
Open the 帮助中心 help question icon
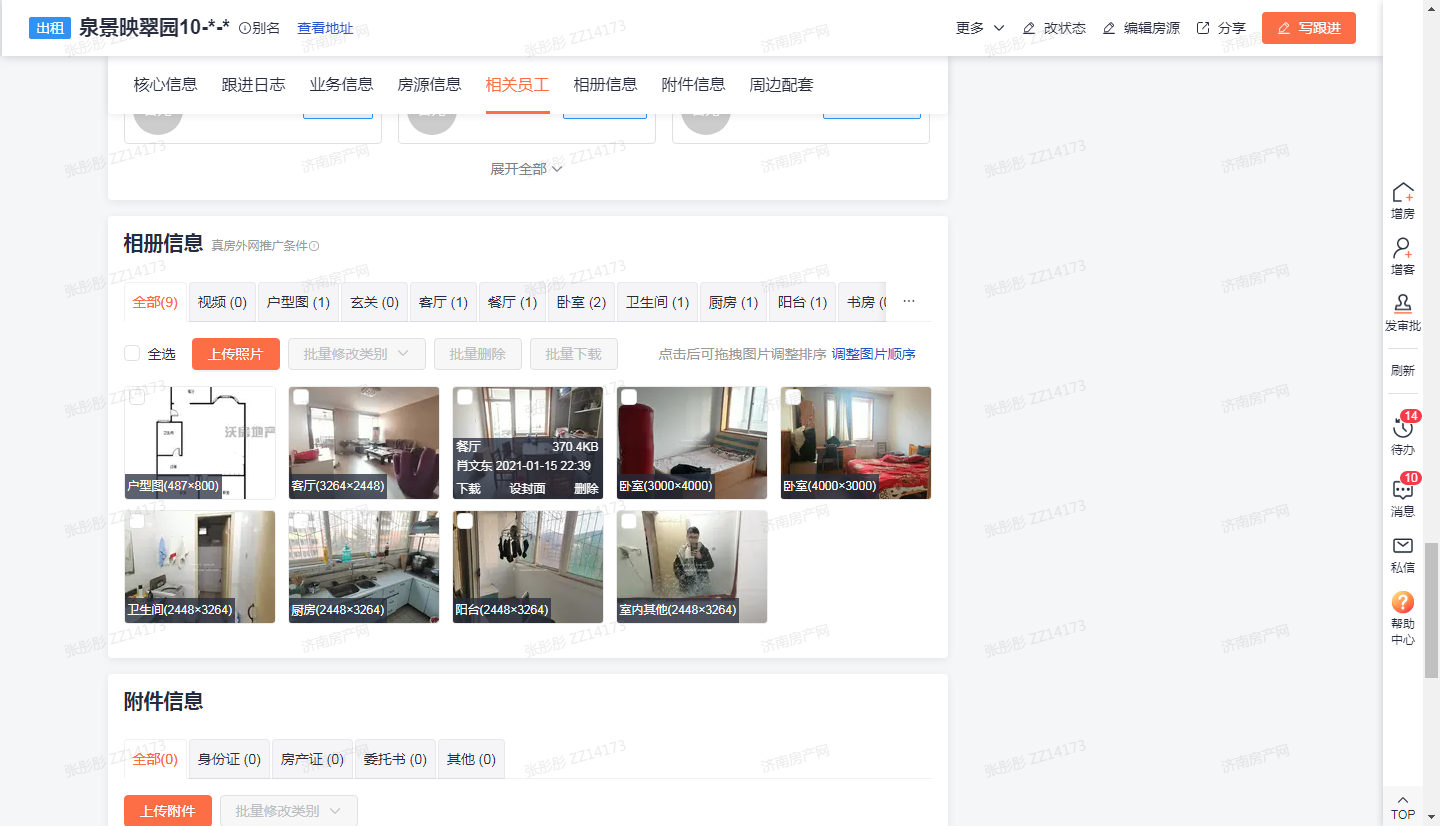pyautogui.click(x=1403, y=602)
